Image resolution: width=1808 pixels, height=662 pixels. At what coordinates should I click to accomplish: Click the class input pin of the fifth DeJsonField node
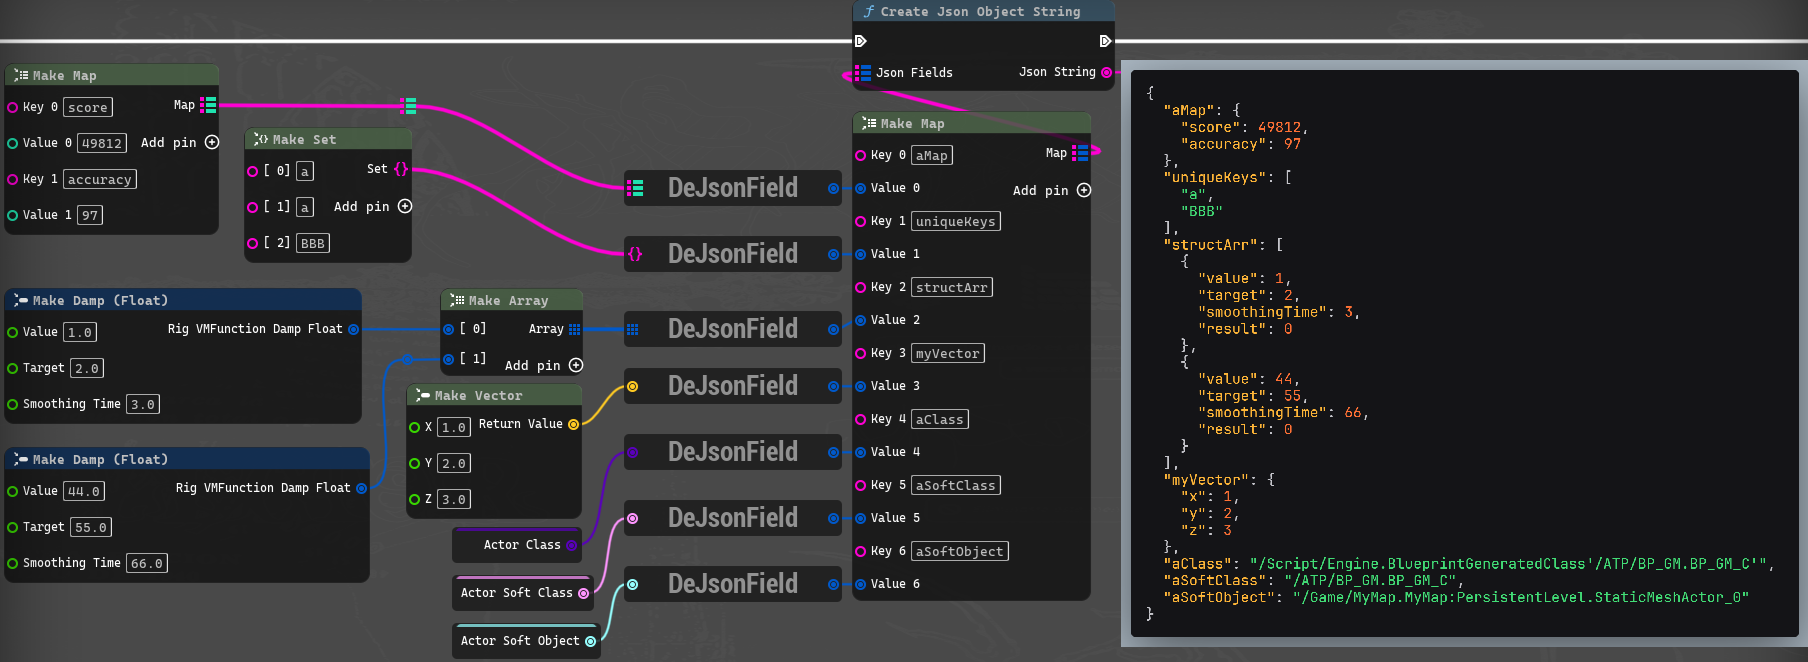[632, 452]
